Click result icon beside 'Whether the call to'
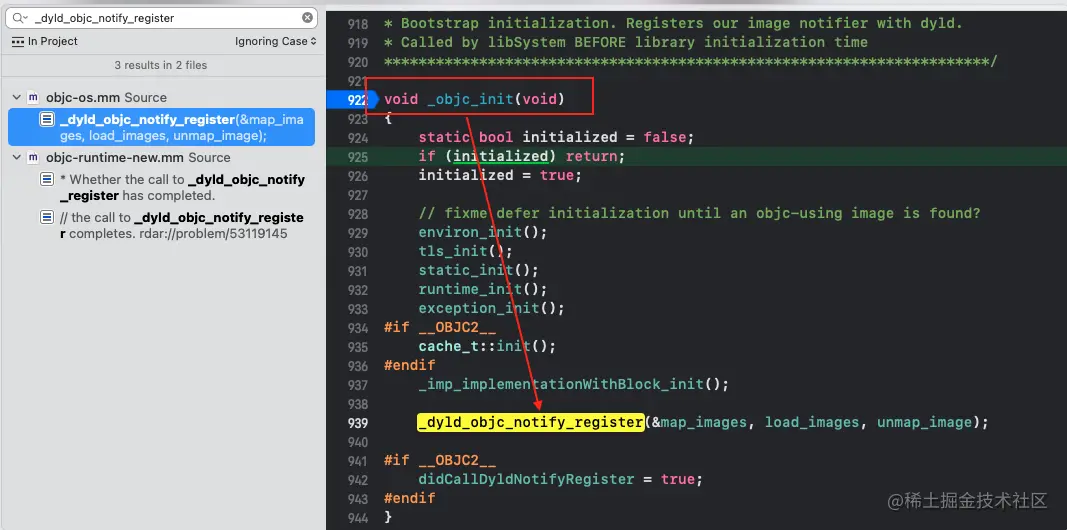 [x=46, y=180]
